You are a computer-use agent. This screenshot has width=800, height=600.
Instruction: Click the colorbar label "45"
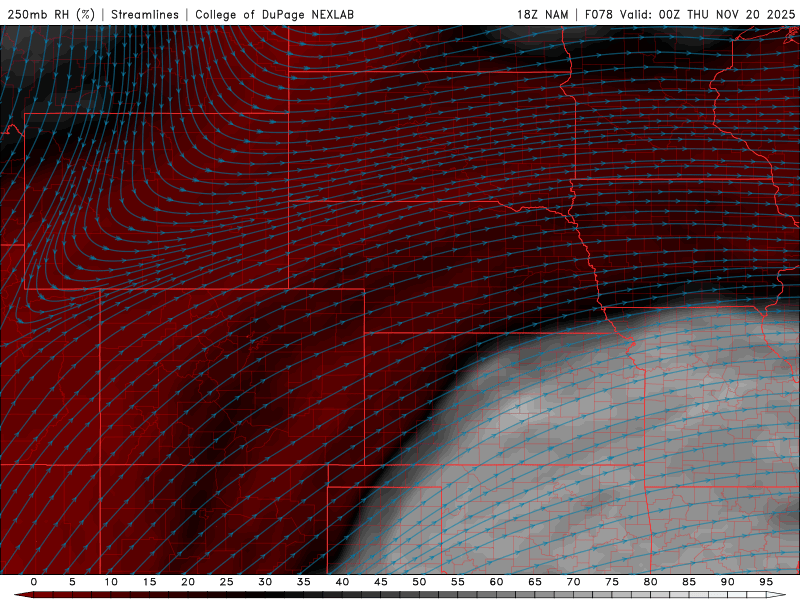tap(381, 582)
